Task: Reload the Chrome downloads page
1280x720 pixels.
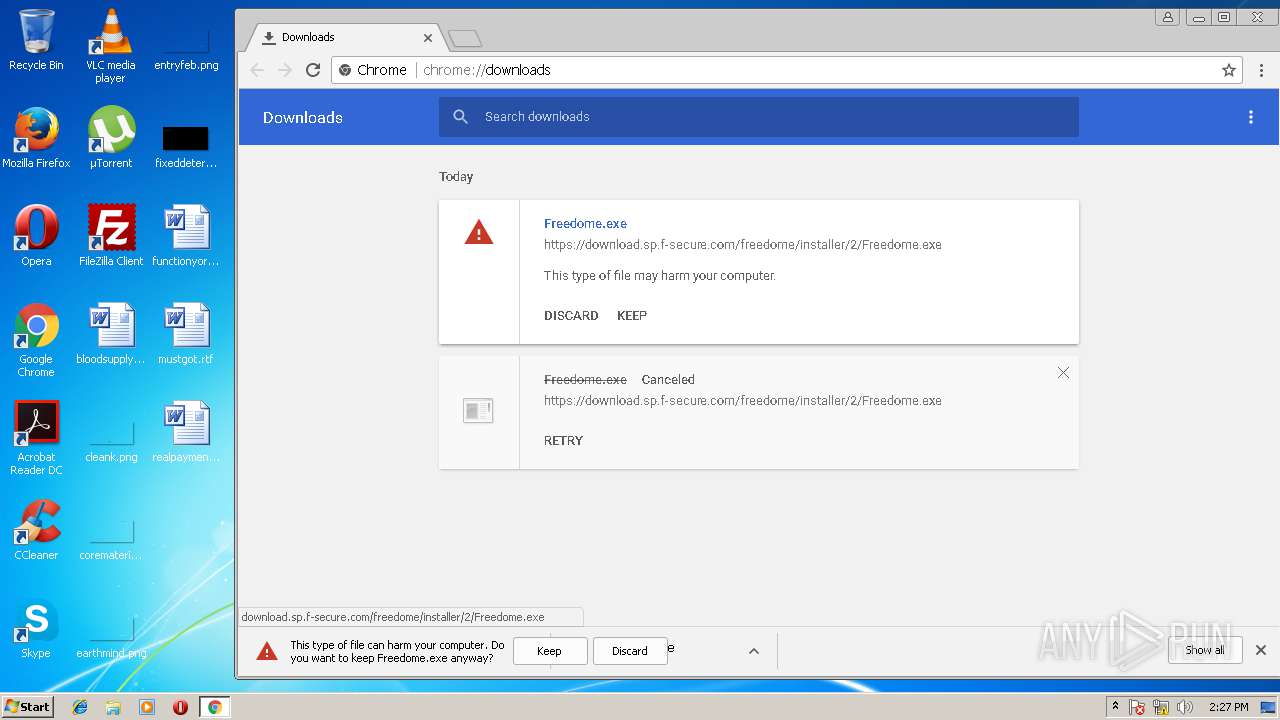Action: 313,70
